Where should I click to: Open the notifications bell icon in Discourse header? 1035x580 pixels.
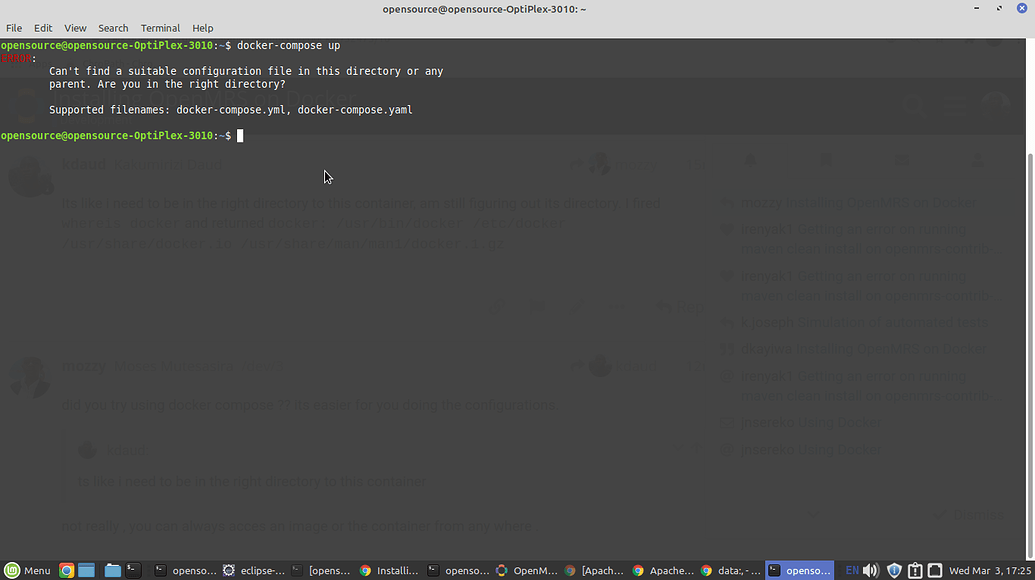pos(750,160)
